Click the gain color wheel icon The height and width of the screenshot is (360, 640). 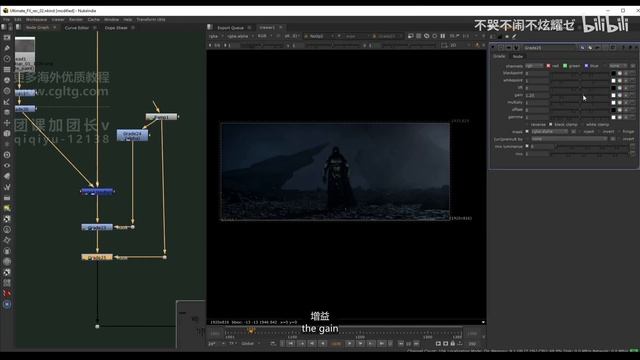click(620, 95)
